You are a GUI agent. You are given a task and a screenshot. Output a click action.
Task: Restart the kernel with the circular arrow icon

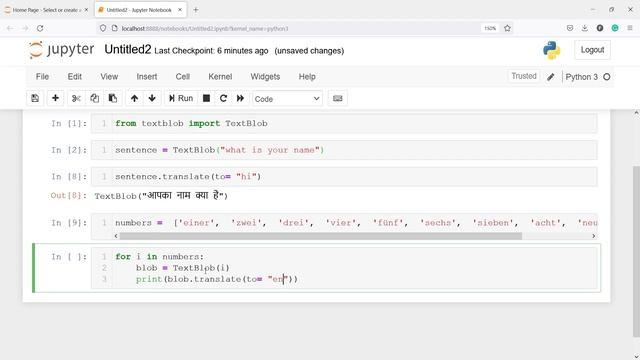point(223,98)
